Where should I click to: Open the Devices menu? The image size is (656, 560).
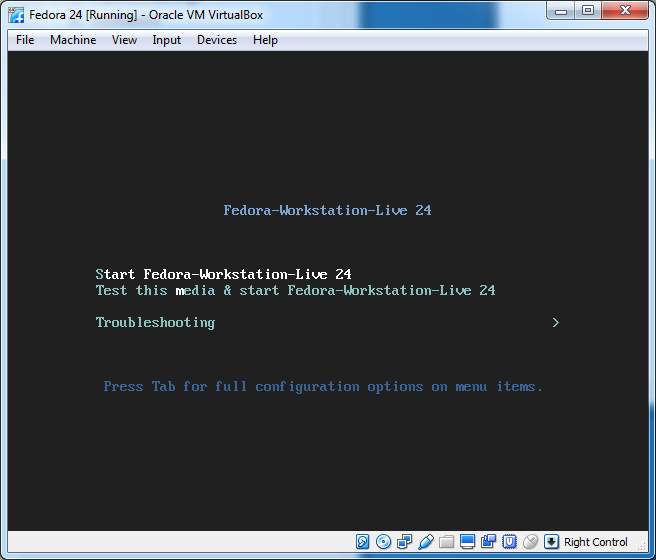[x=217, y=40]
